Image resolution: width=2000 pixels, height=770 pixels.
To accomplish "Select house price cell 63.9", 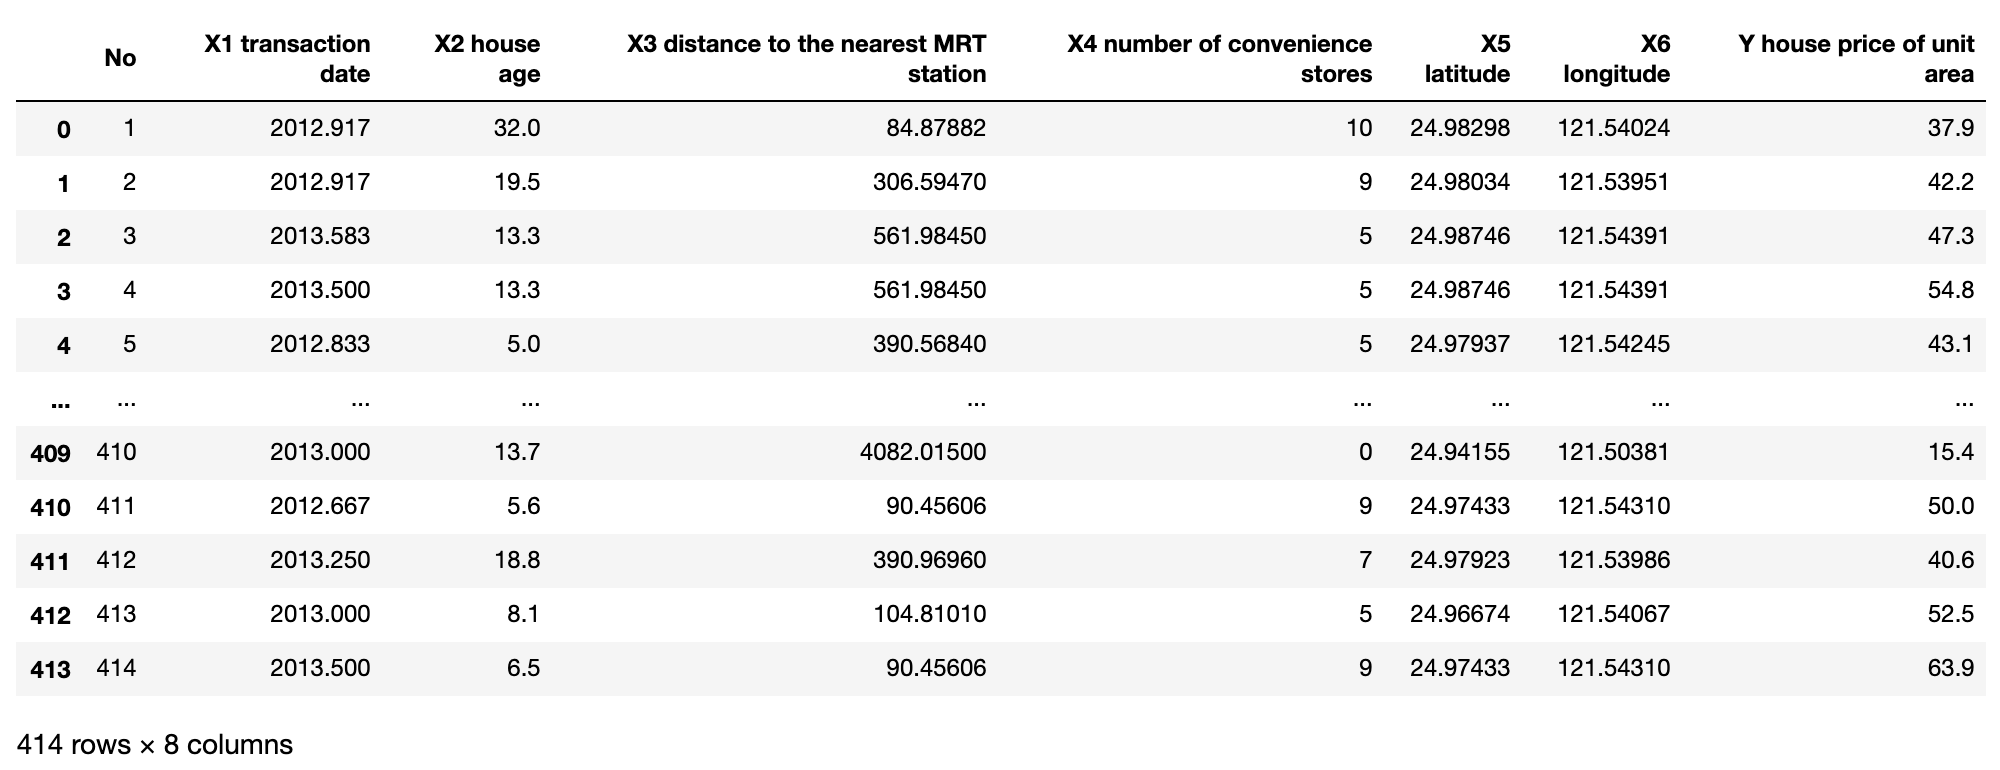I will 1950,668.
